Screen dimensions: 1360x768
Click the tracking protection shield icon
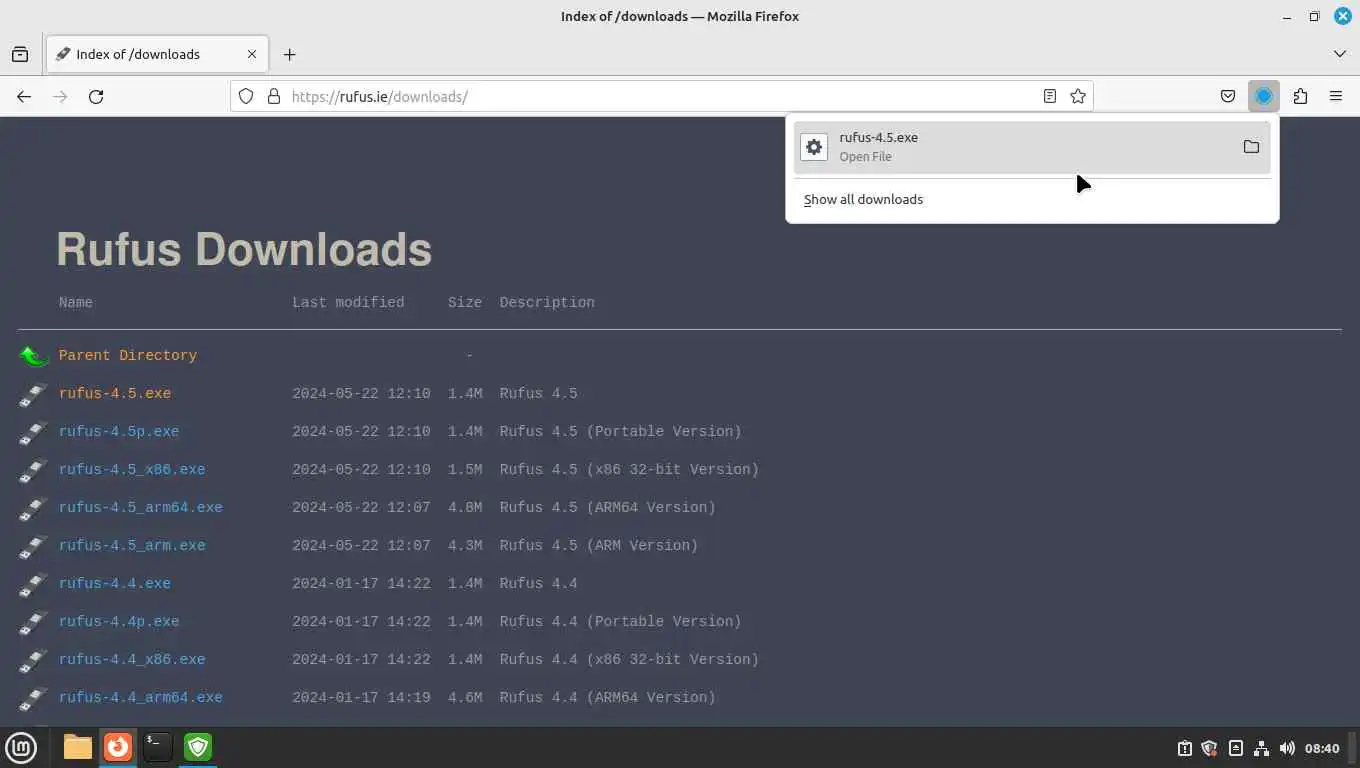coord(246,96)
